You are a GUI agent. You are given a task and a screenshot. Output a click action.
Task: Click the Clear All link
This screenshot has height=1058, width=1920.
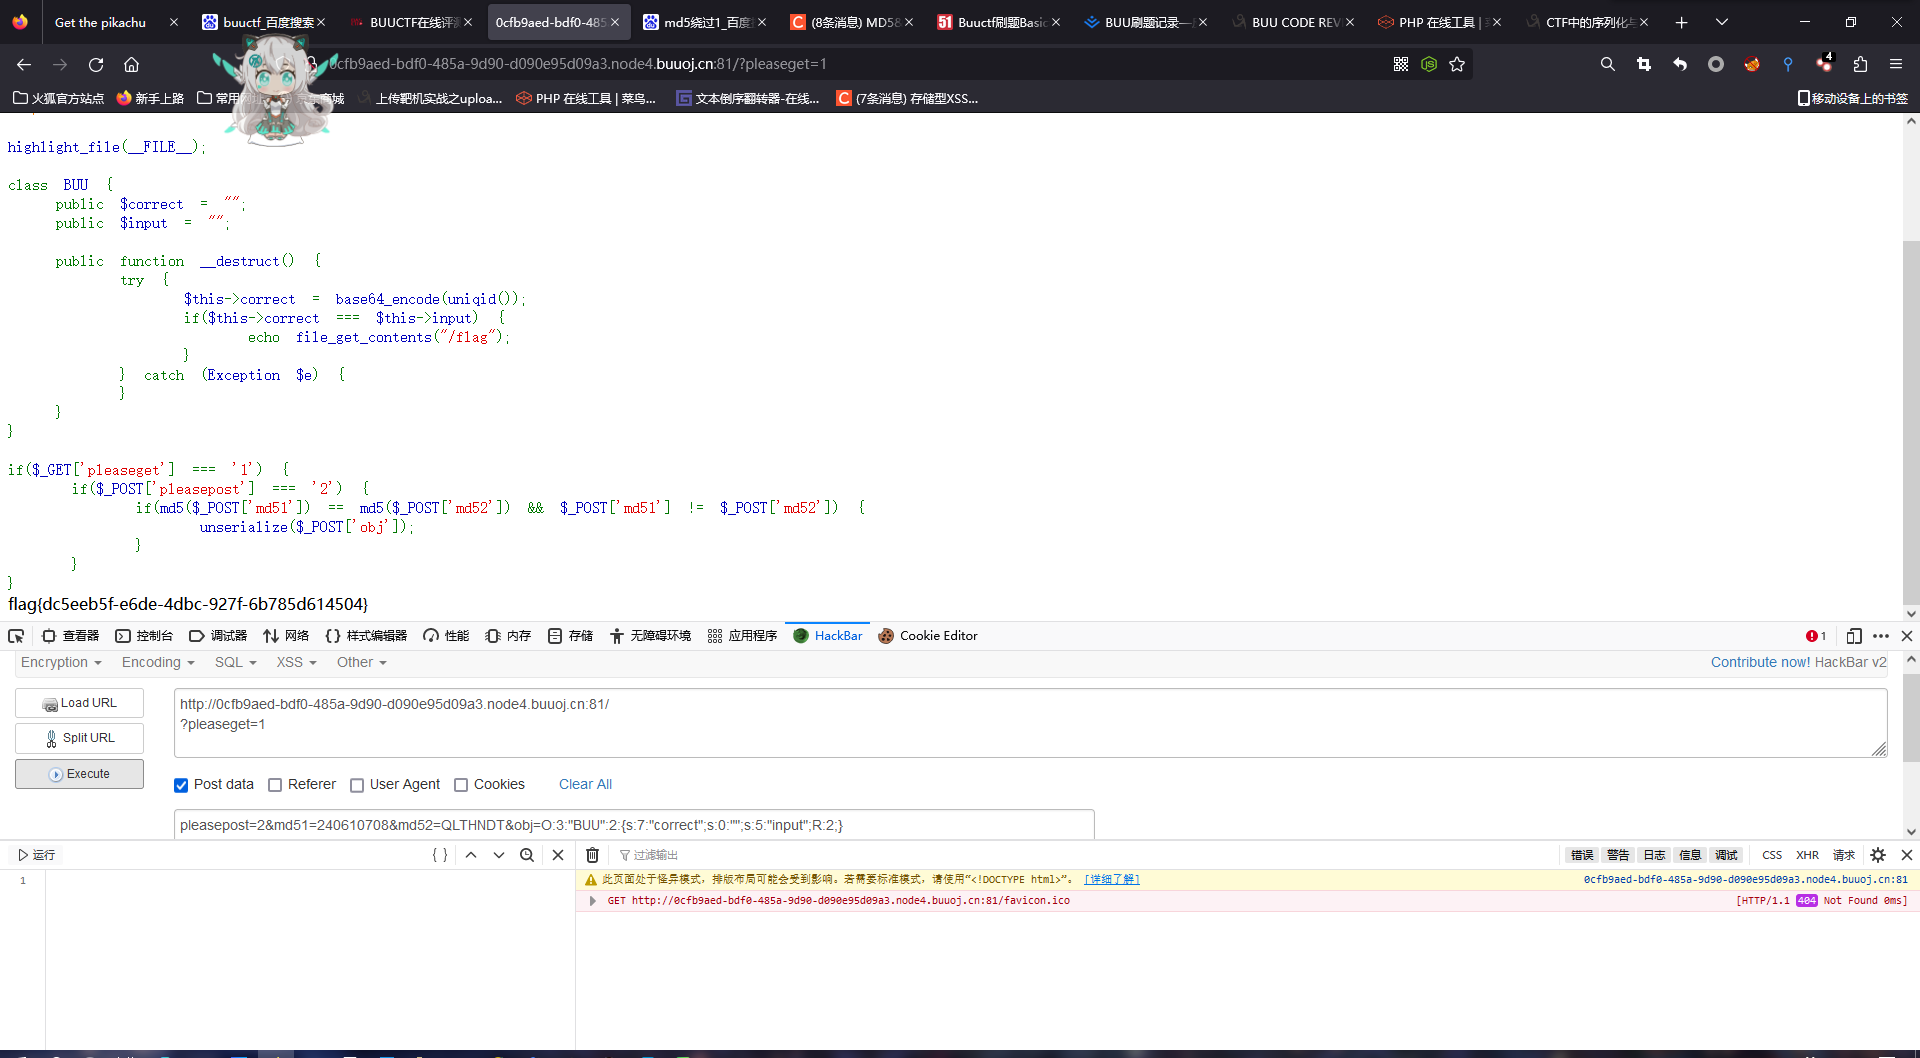coord(585,784)
